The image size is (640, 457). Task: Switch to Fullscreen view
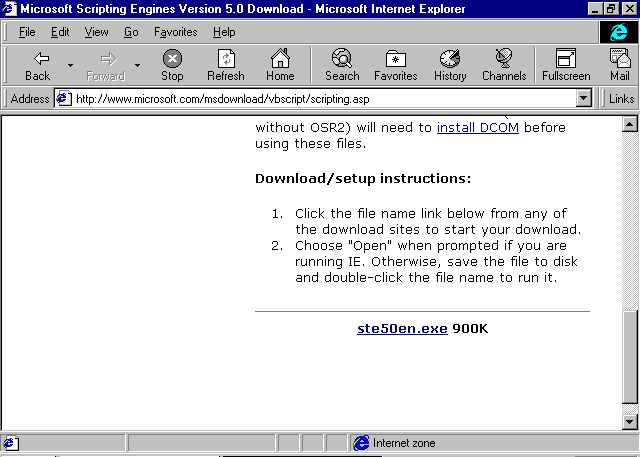pos(566,65)
